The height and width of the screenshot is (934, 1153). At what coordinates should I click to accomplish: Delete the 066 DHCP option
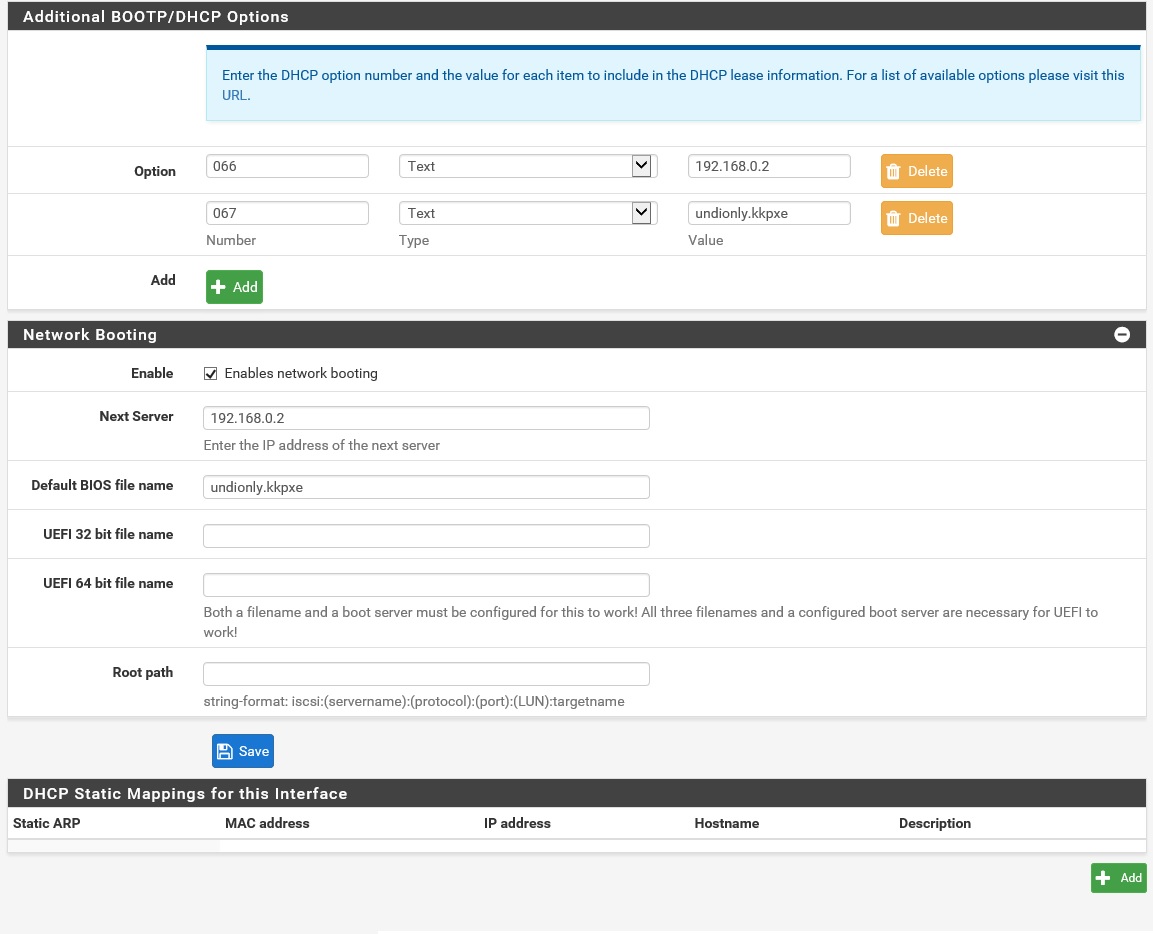(916, 171)
